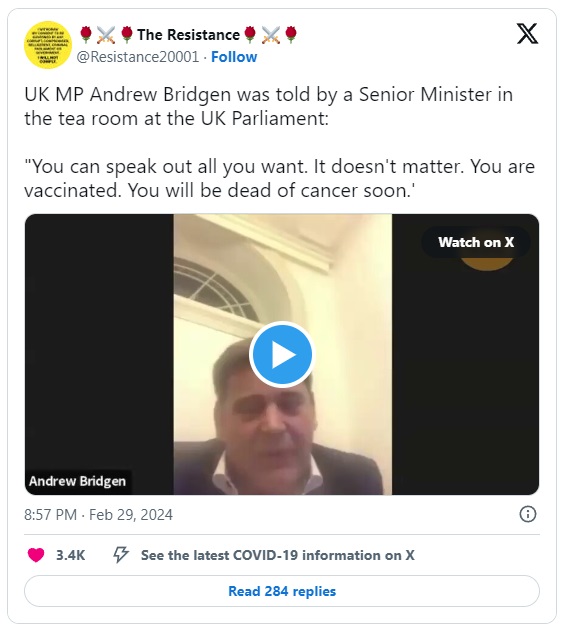Open The Resistance profile avatar
The height and width of the screenshot is (634, 565).
pyautogui.click(x=48, y=45)
